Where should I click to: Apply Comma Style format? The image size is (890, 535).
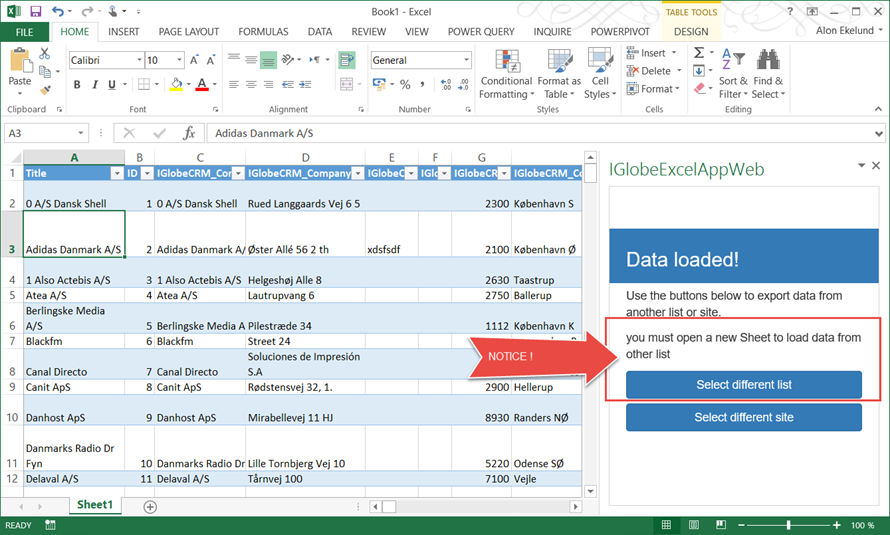tap(422, 85)
